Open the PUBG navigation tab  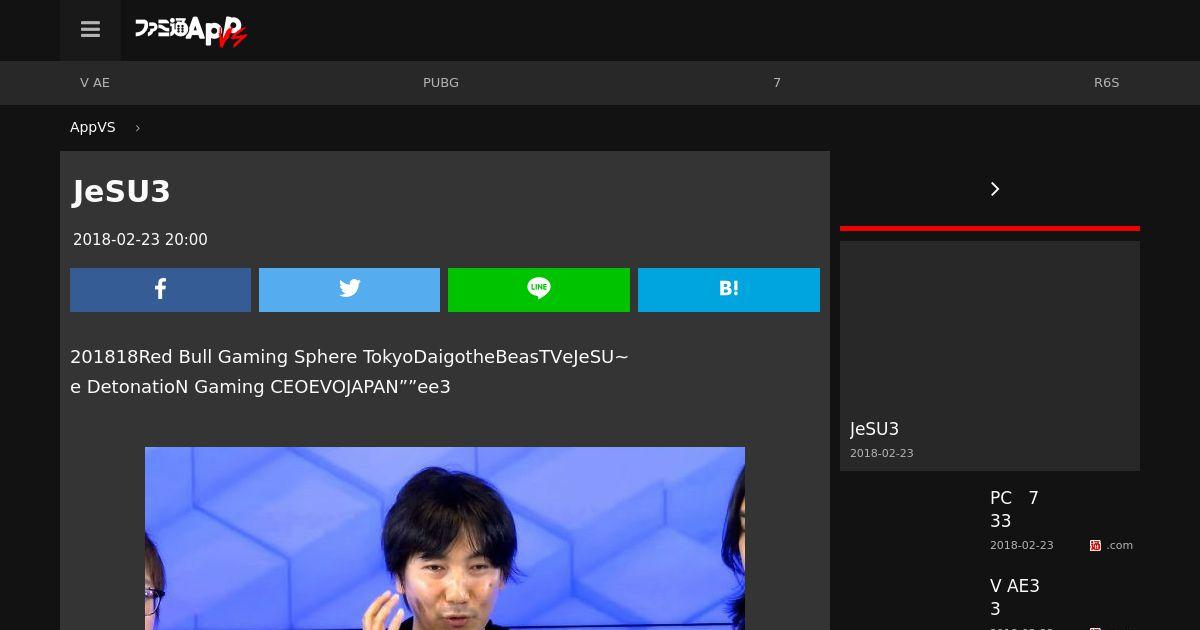(441, 83)
